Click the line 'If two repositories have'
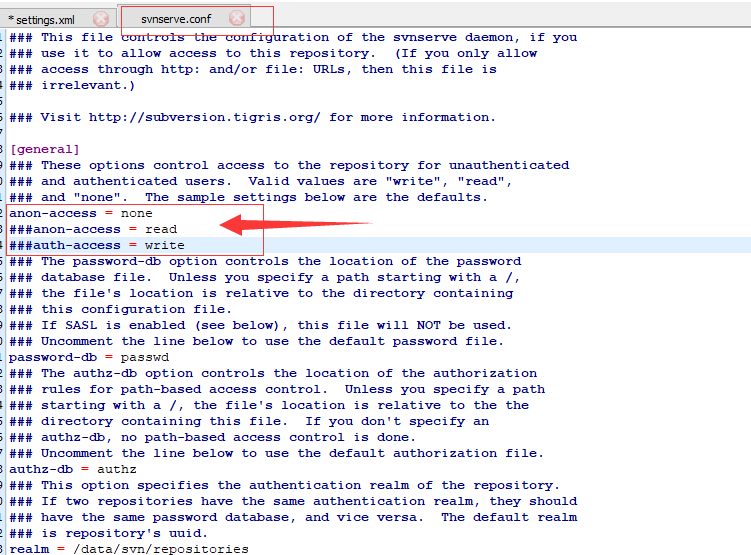The image size is (751, 555). click(x=293, y=501)
